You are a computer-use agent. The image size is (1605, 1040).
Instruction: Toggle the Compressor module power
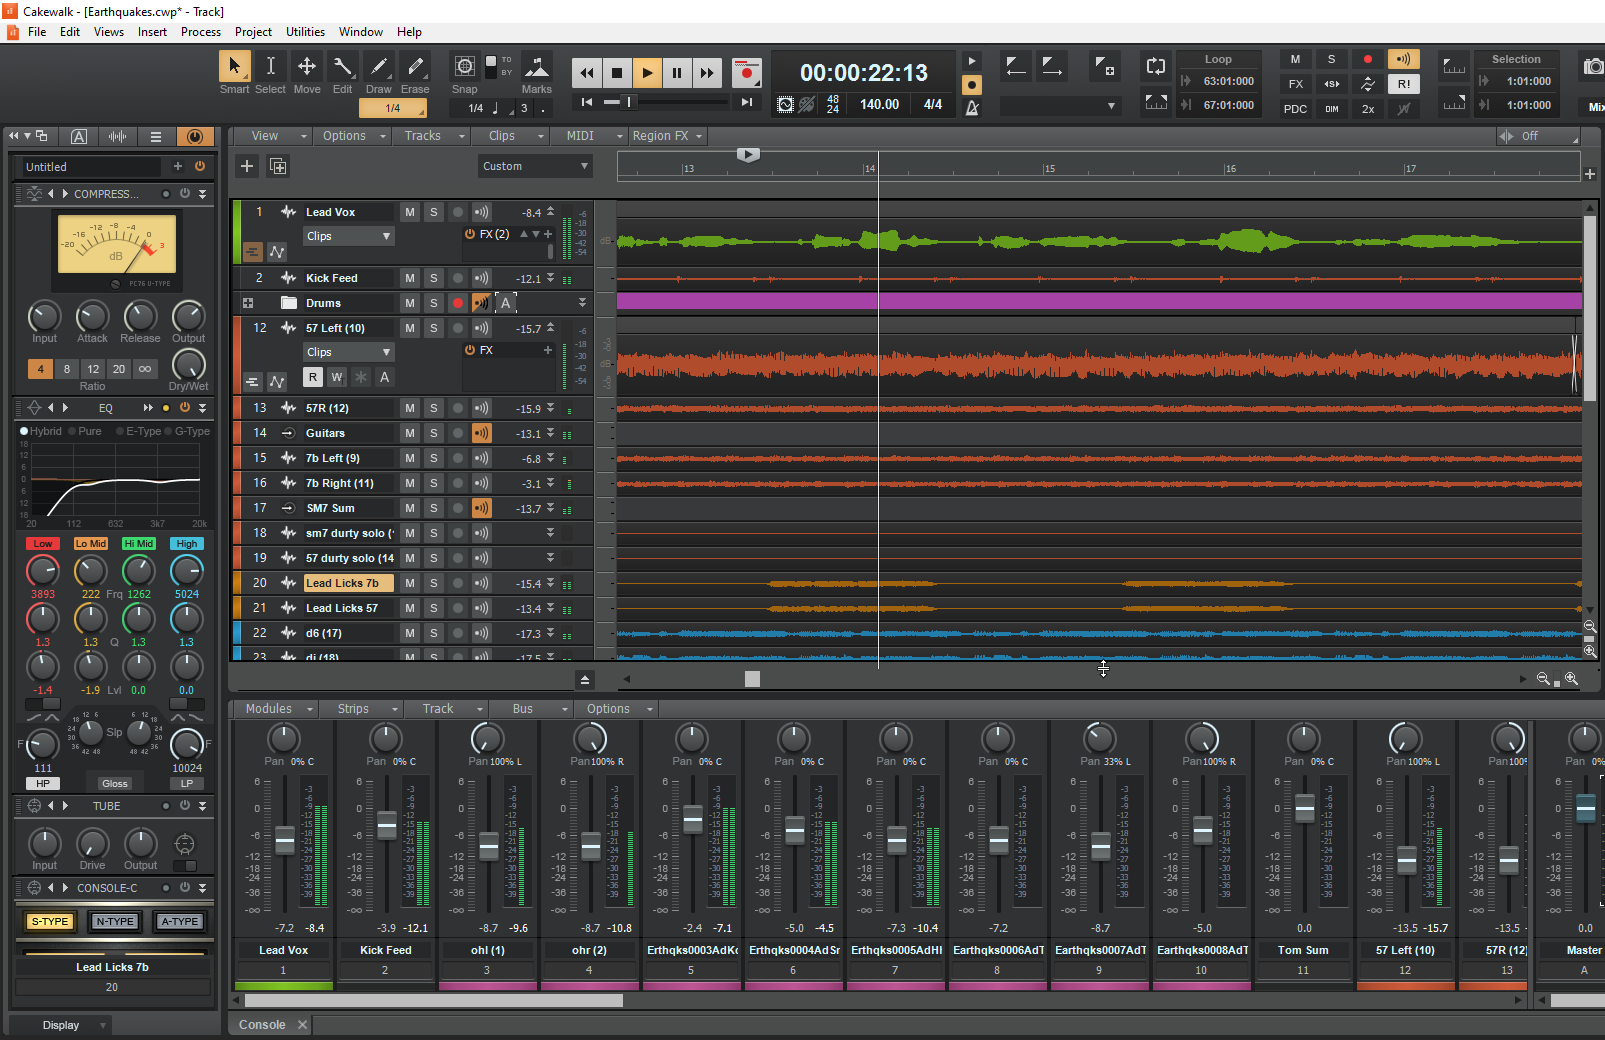[x=185, y=193]
